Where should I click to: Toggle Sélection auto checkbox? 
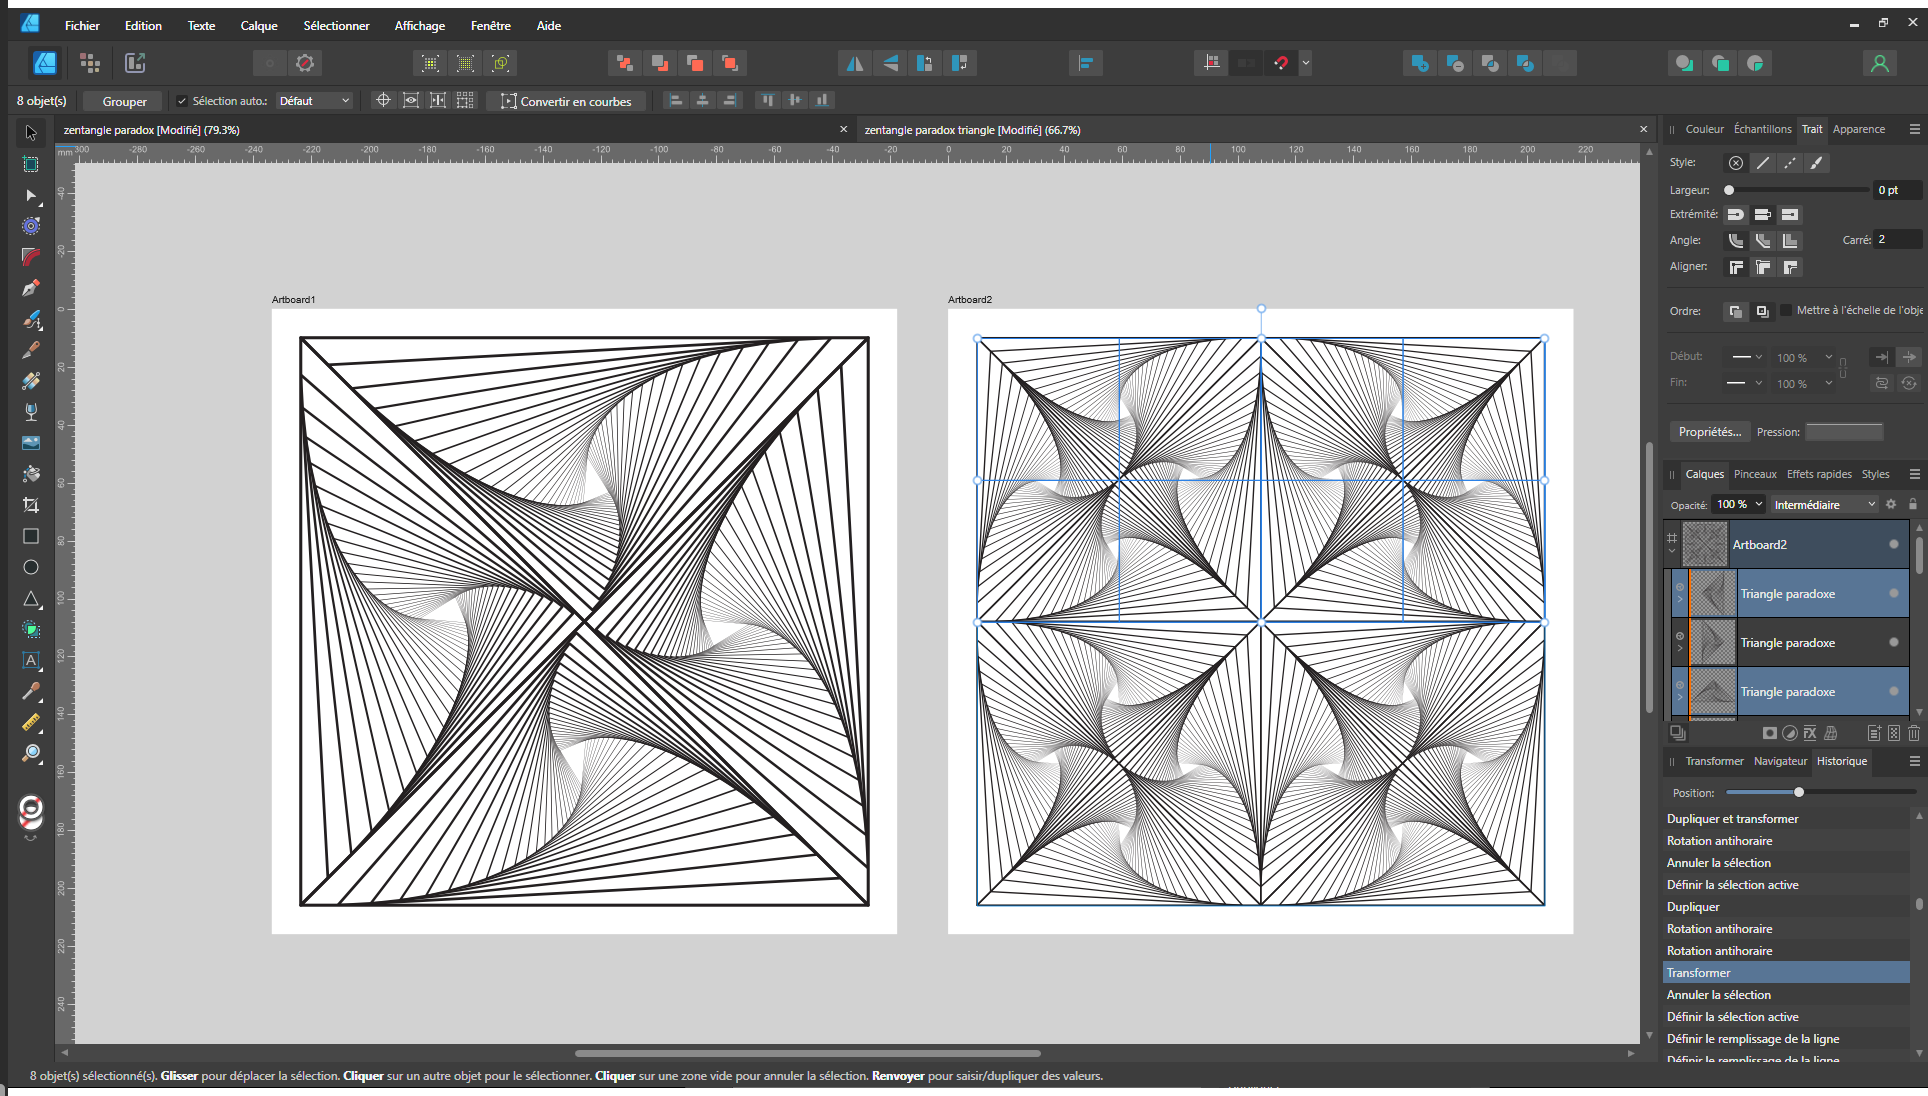182,101
